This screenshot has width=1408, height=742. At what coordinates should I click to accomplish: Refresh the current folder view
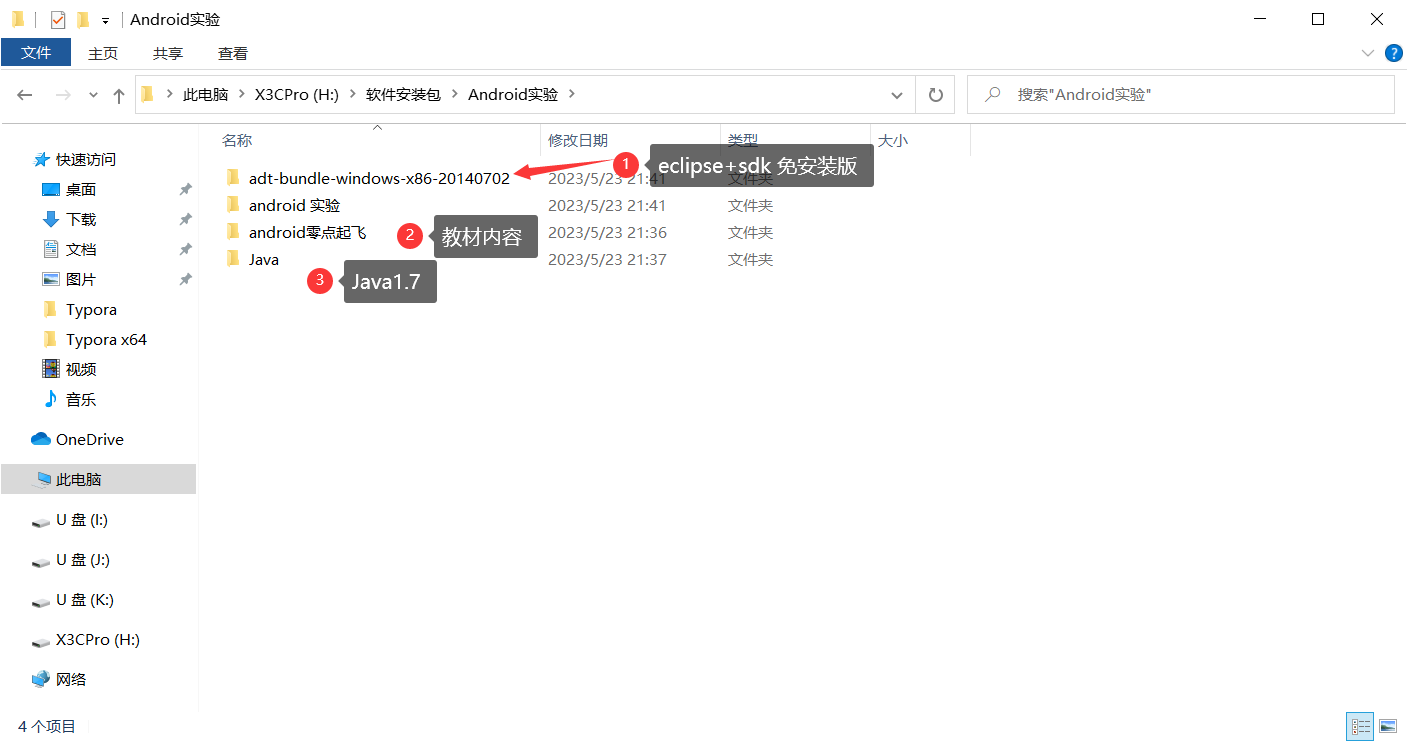pos(935,94)
